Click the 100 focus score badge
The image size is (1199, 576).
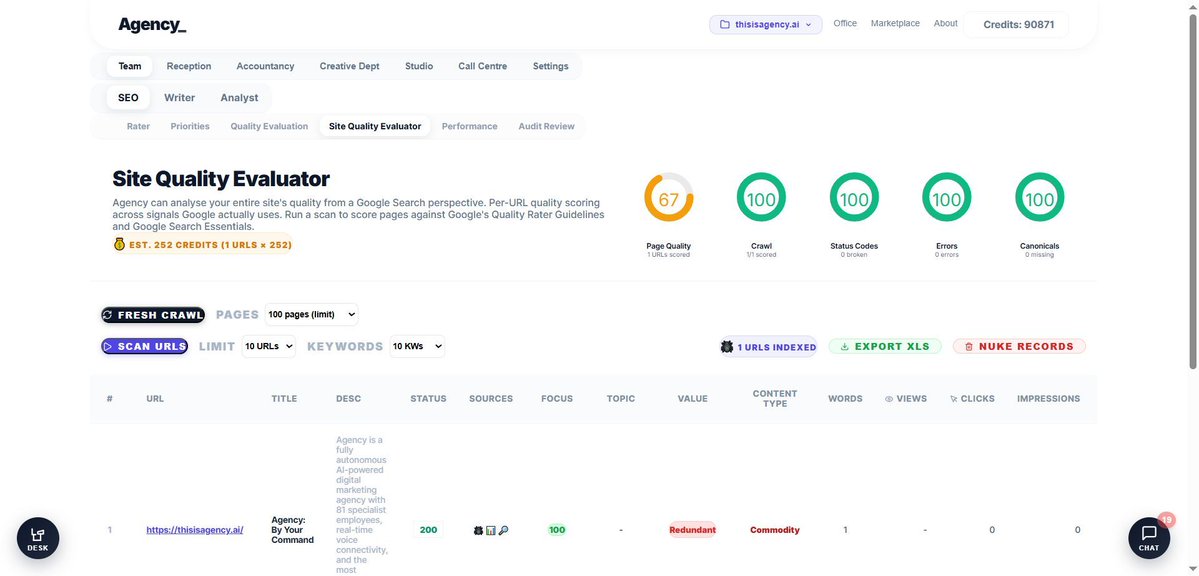(x=557, y=530)
